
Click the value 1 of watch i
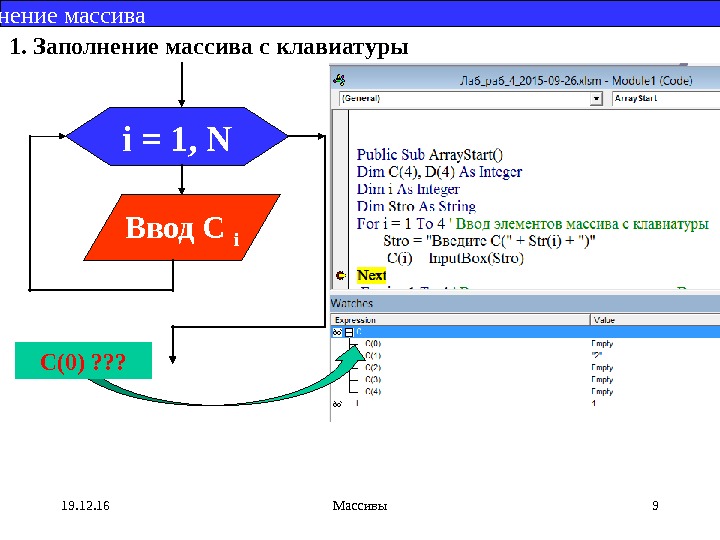pos(594,404)
